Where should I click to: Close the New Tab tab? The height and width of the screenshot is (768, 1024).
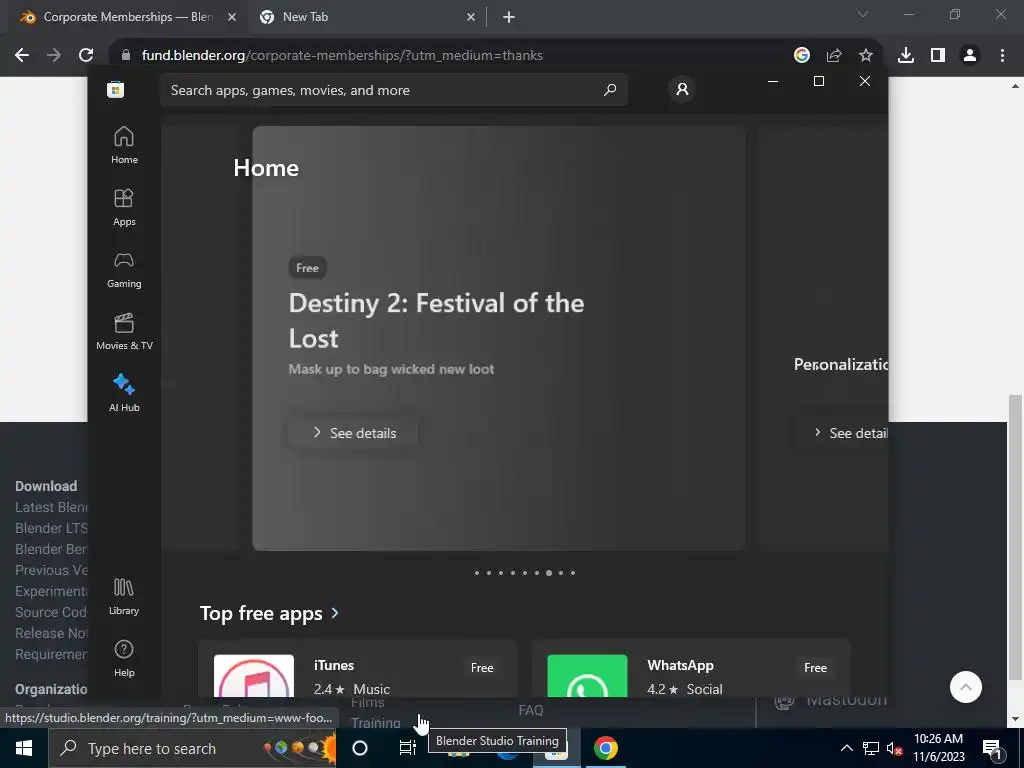(471, 18)
